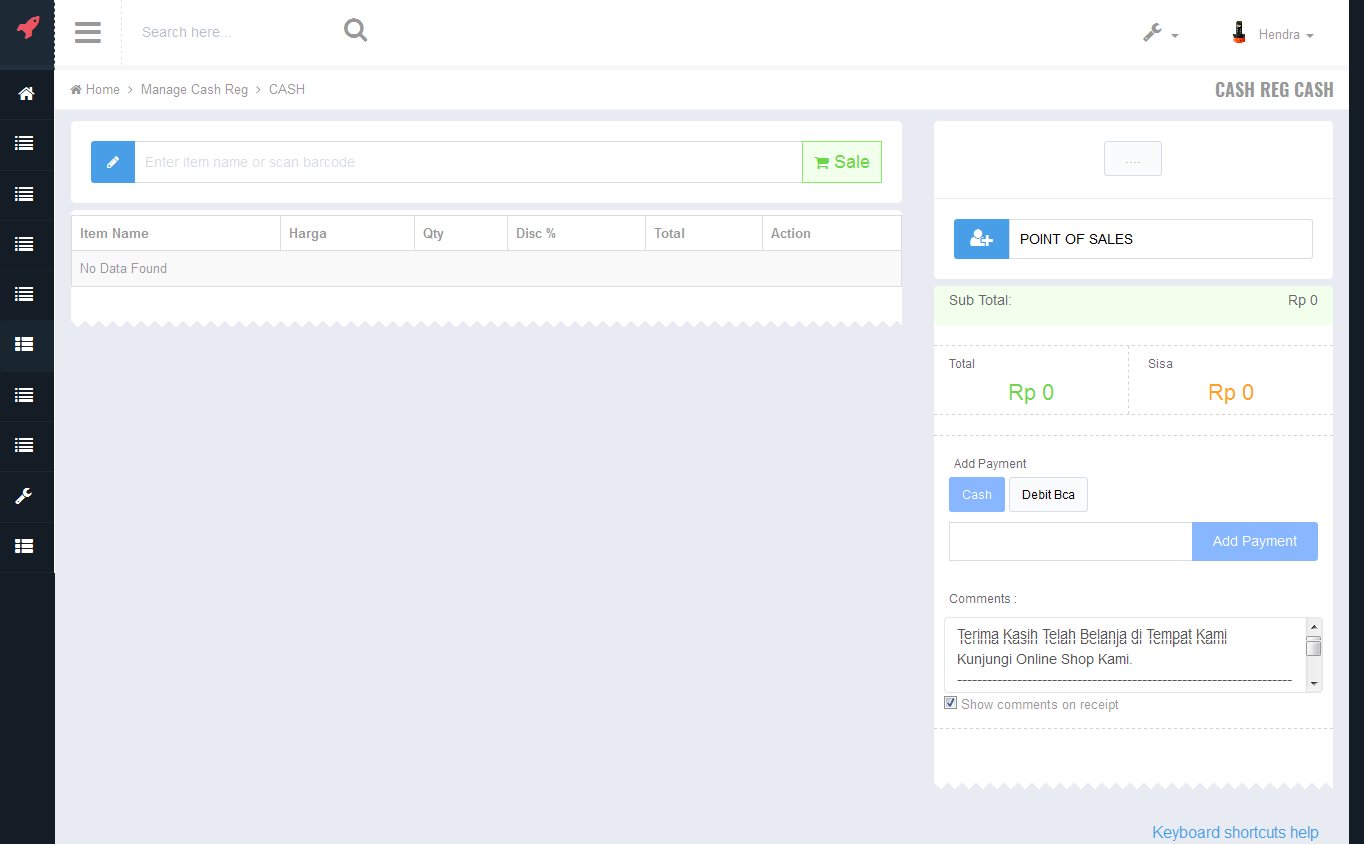
Task: Open Keyboard shortcuts help link
Action: 1235,832
